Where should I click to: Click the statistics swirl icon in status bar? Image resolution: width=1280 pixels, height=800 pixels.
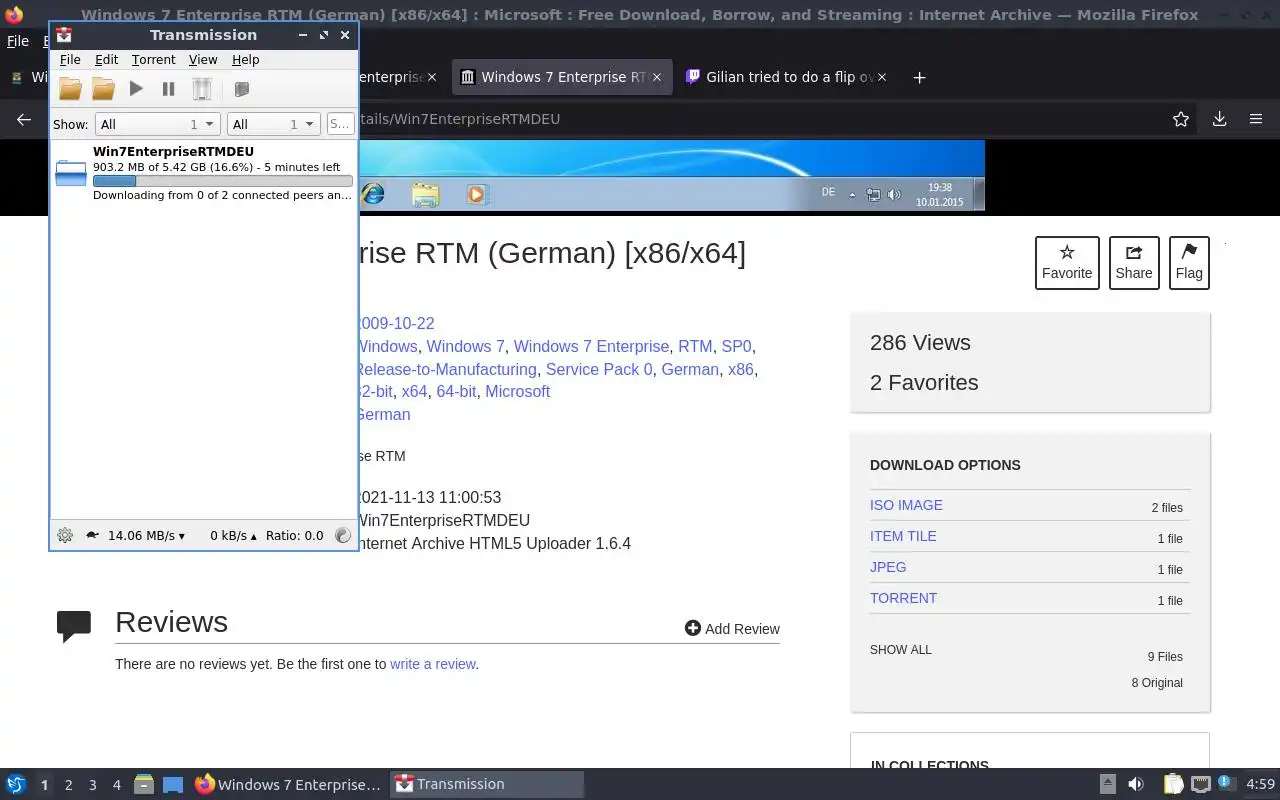343,535
